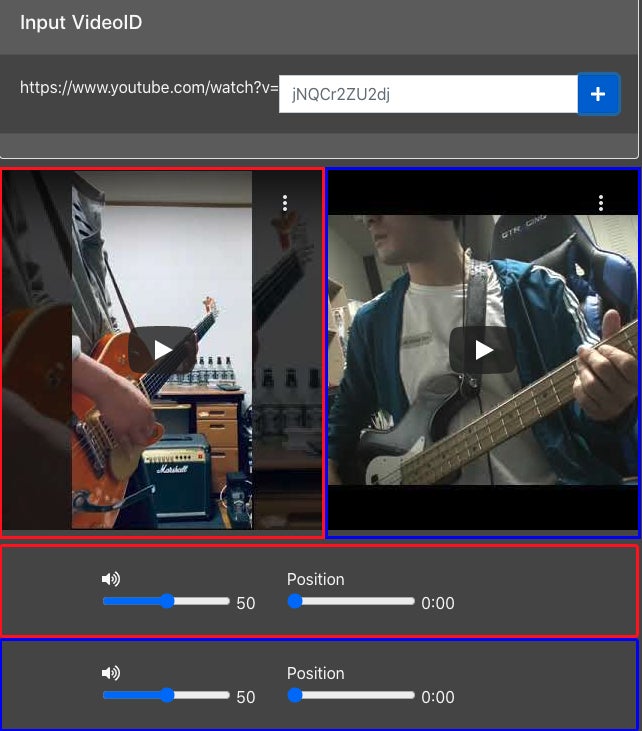Mute using speaker icon in blue panel
The height and width of the screenshot is (731, 642).
(x=111, y=673)
